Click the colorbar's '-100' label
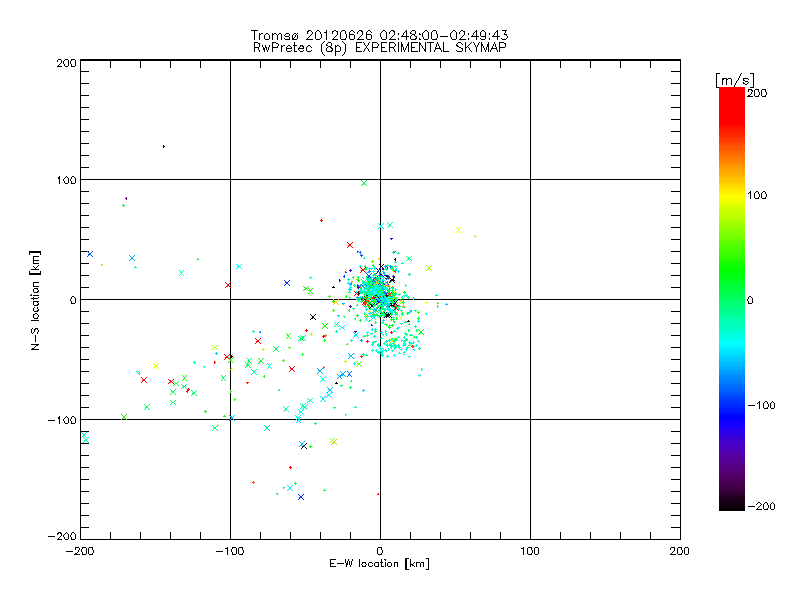The image size is (800, 600). click(761, 405)
